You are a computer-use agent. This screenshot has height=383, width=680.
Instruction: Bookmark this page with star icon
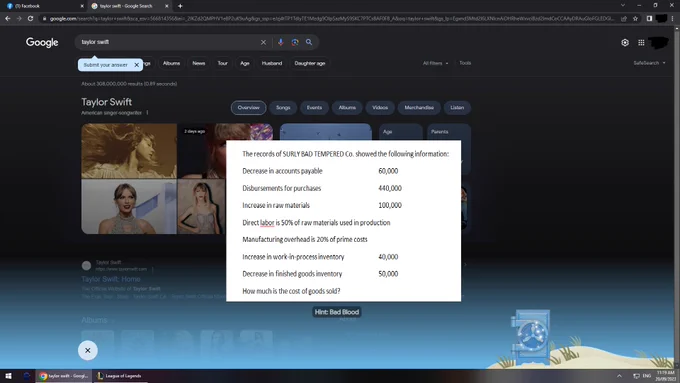point(635,18)
